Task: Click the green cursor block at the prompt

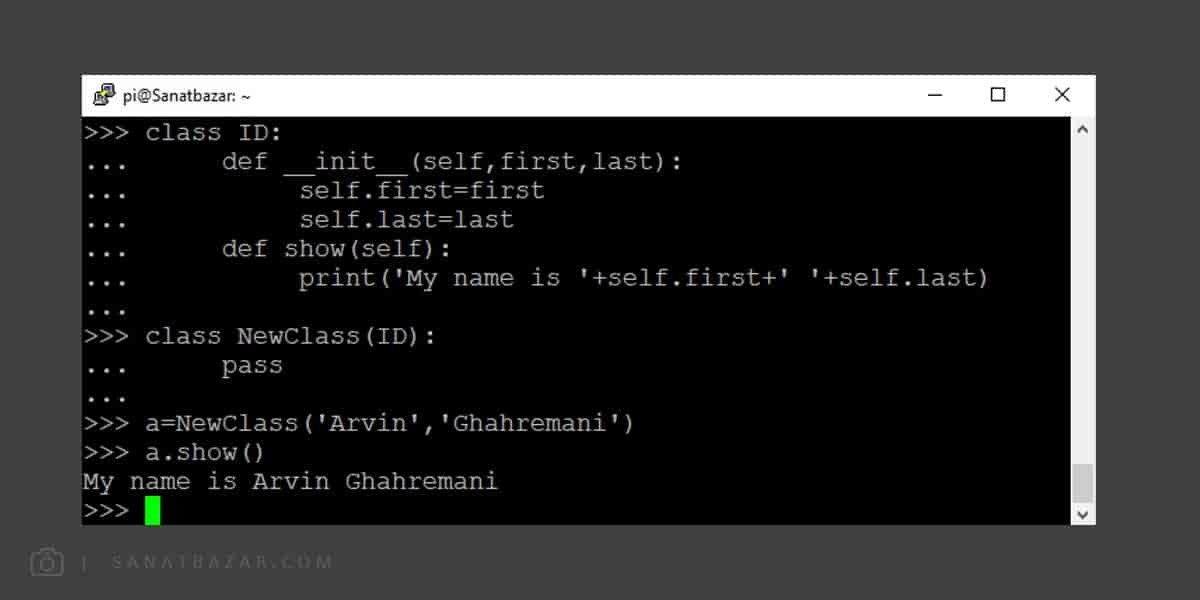Action: [x=152, y=510]
